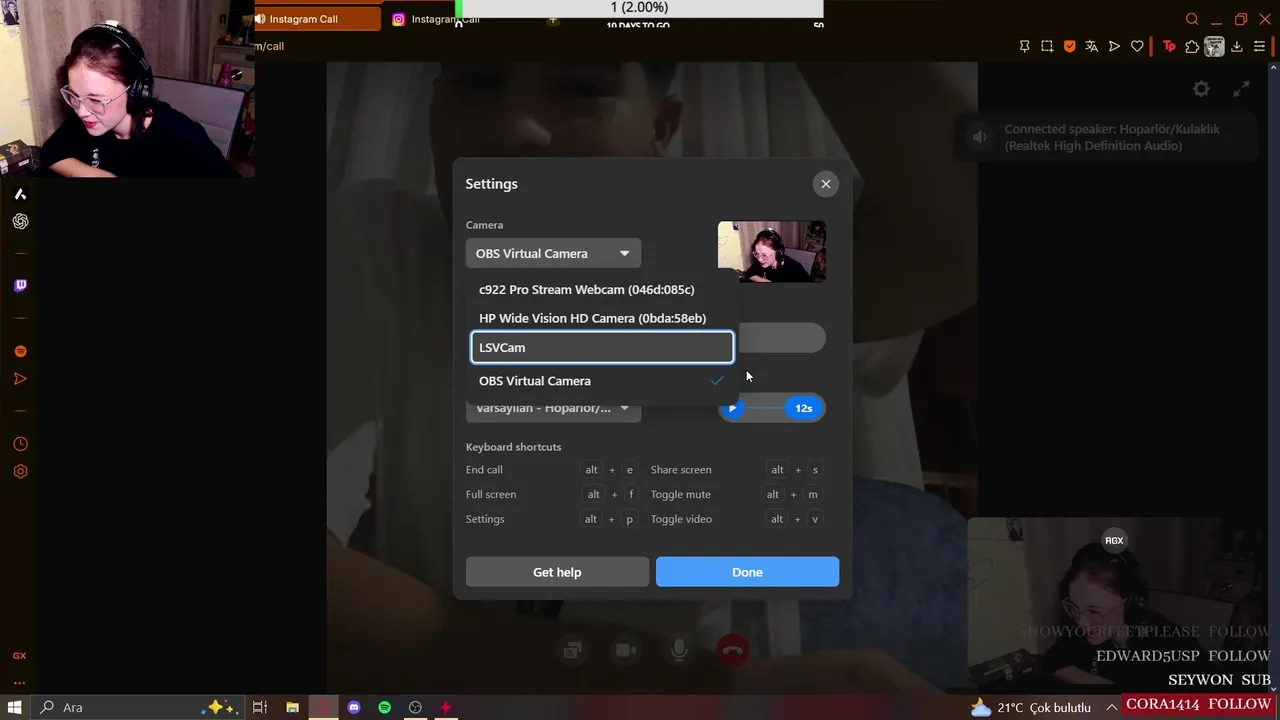The width and height of the screenshot is (1280, 720).
Task: Open the GX Corner sidebar button
Action: click(19, 656)
